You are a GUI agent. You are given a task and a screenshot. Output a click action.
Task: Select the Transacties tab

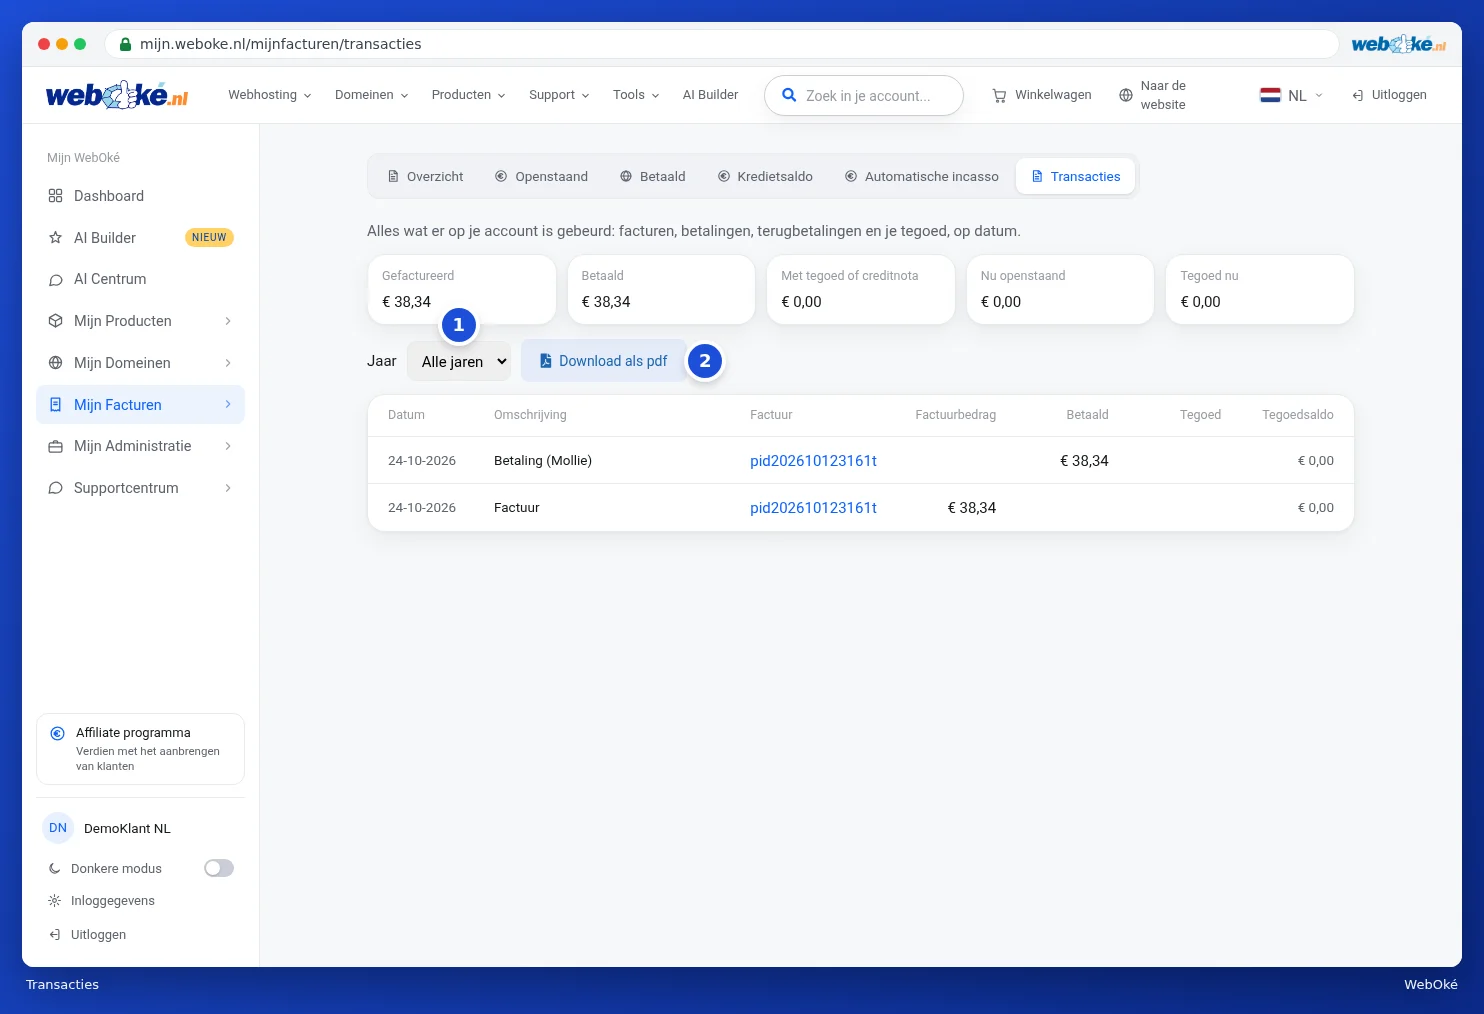pos(1076,176)
